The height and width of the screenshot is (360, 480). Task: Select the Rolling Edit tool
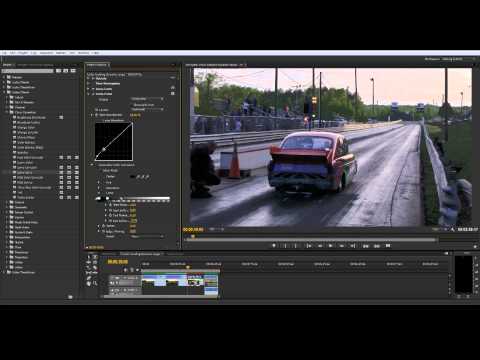[x=95, y=262]
